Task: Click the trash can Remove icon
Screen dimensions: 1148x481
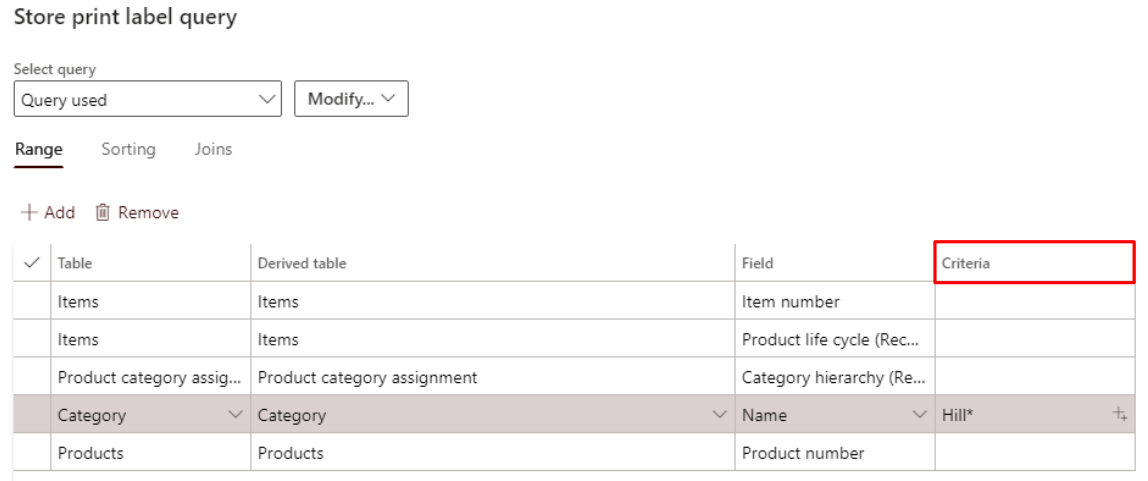Action: click(x=102, y=213)
